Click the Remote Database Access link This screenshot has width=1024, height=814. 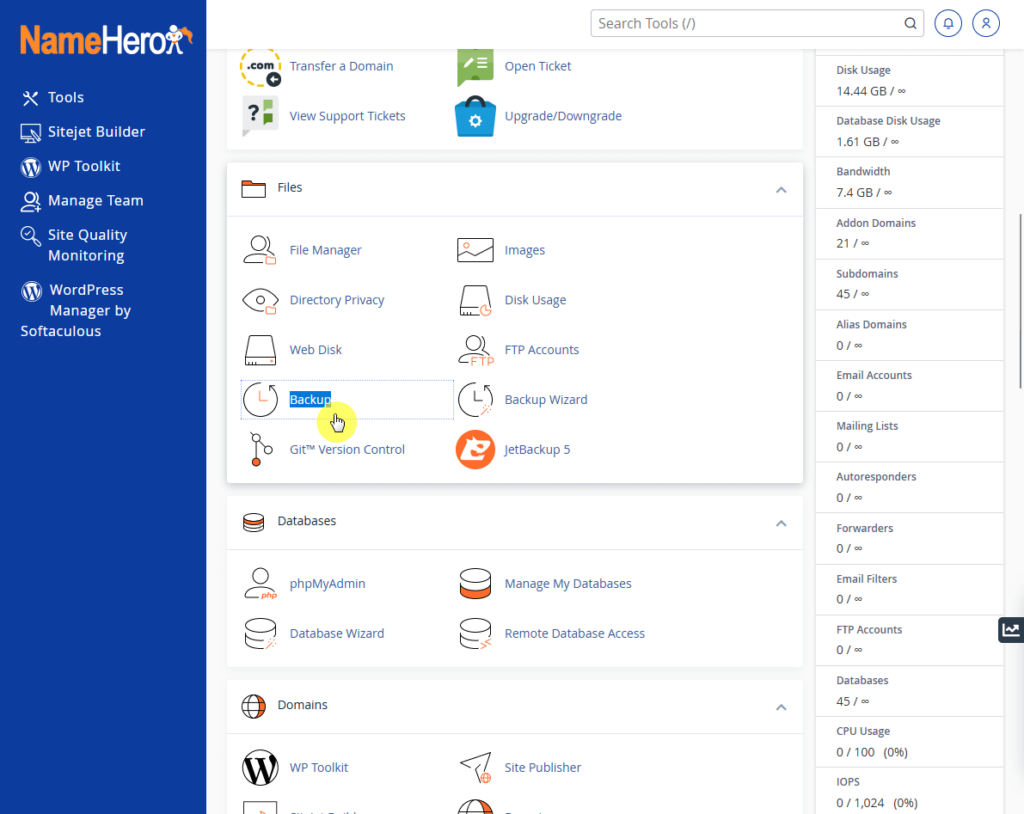point(574,634)
